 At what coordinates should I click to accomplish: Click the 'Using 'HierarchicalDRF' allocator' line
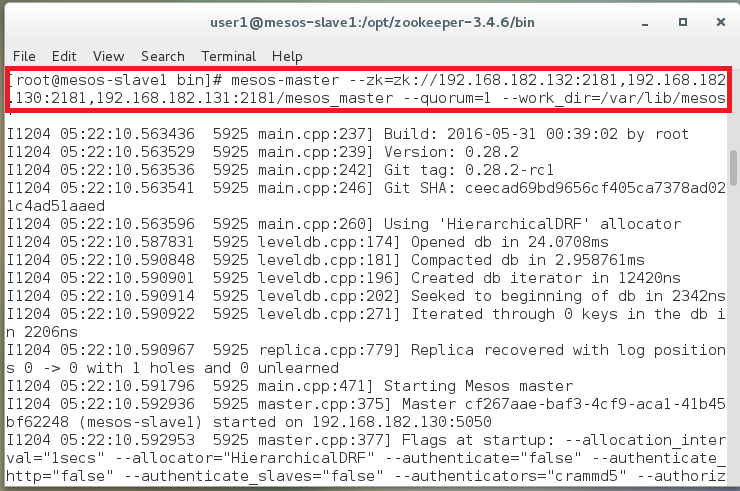pos(344,224)
